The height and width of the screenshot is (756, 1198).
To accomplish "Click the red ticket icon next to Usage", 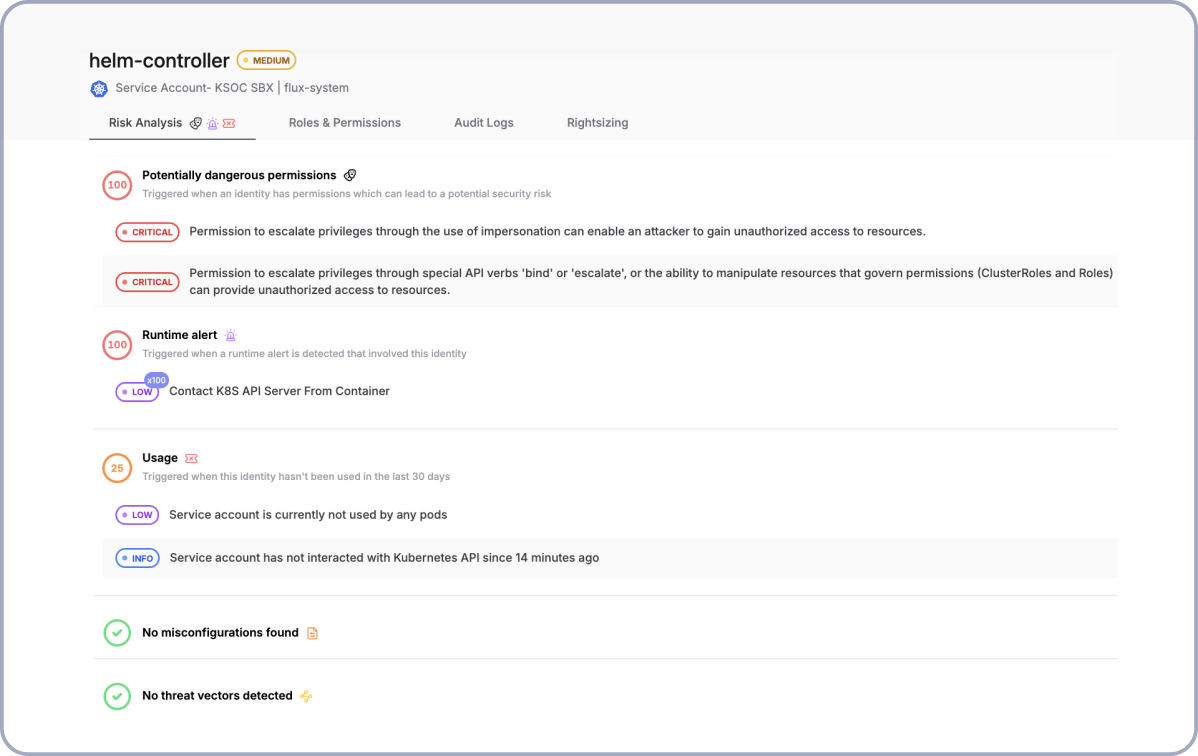I will click(x=191, y=458).
